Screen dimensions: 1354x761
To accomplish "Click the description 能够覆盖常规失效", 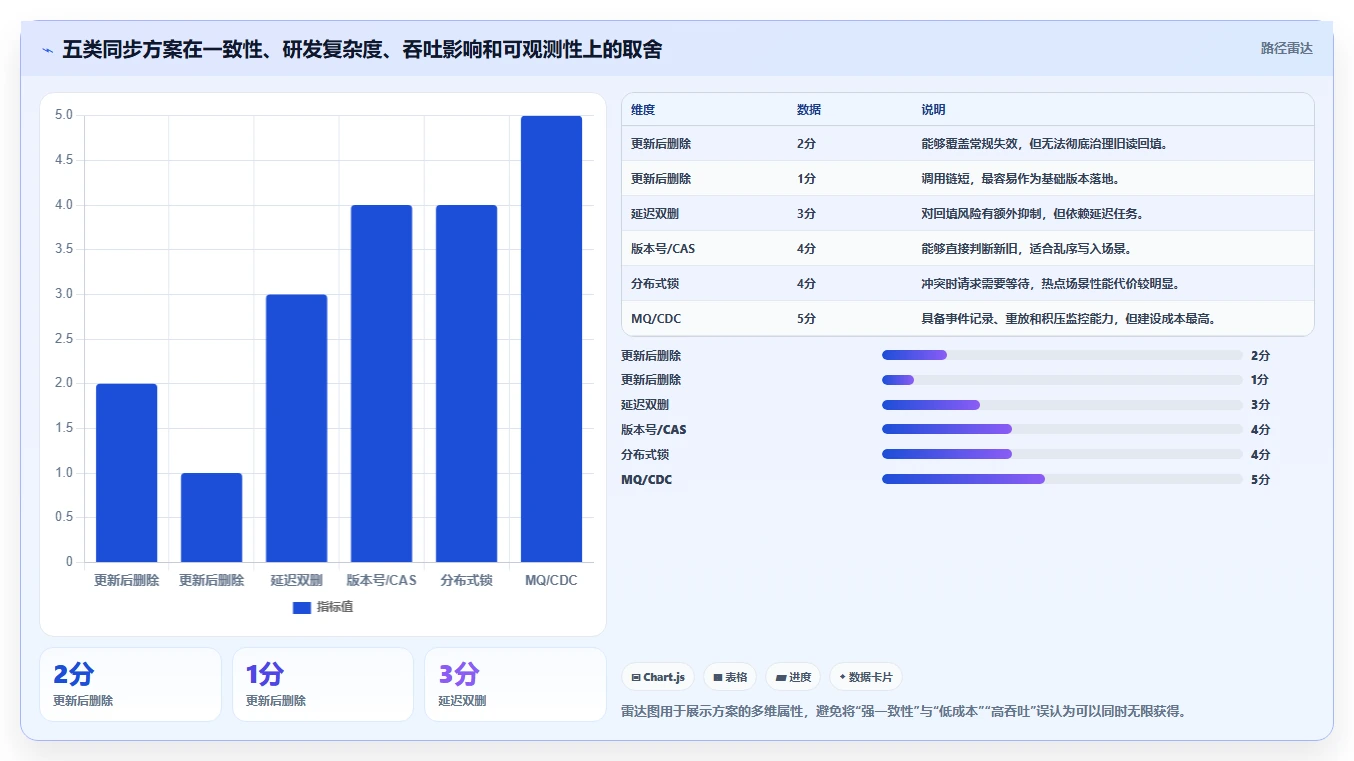I will (x=1045, y=144).
